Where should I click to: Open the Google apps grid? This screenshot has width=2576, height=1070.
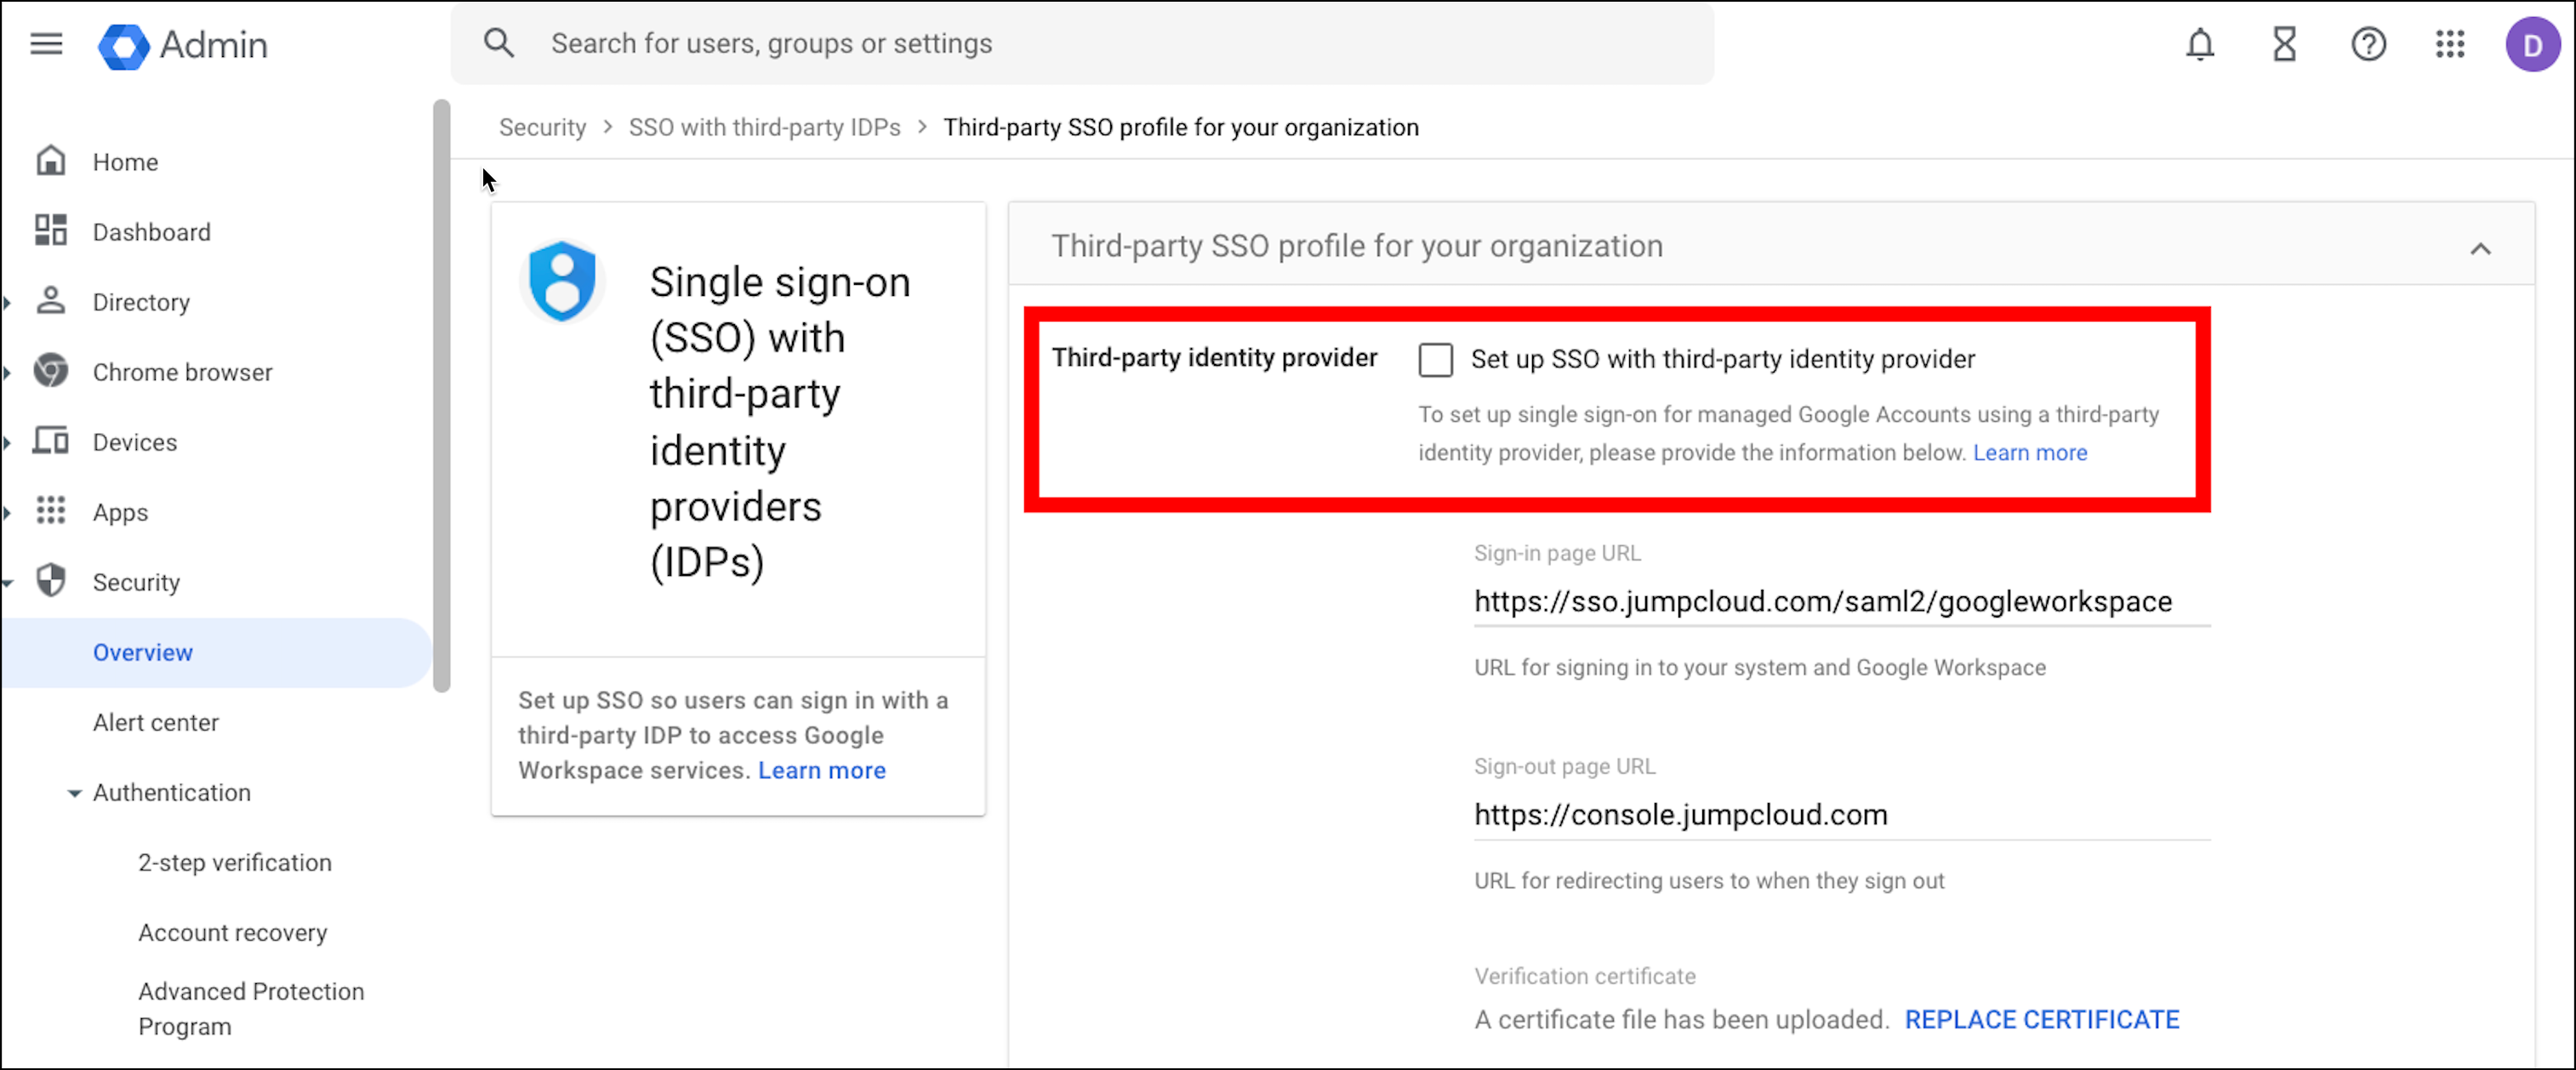[2450, 44]
